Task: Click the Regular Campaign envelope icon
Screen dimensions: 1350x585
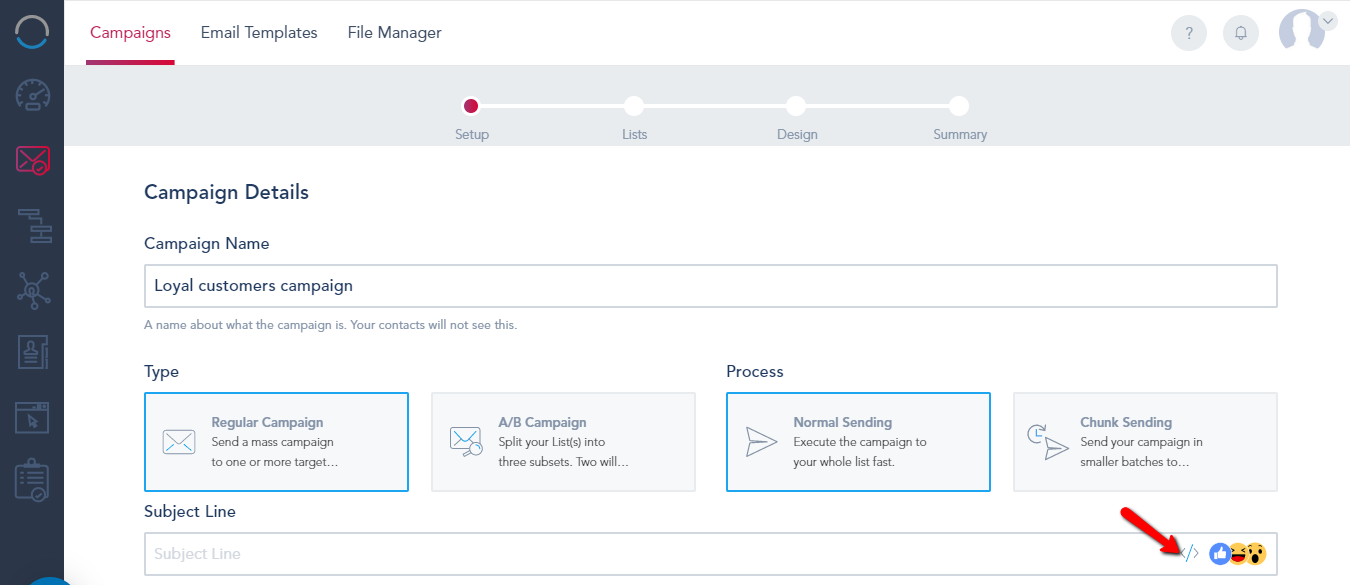Action: pos(179,442)
